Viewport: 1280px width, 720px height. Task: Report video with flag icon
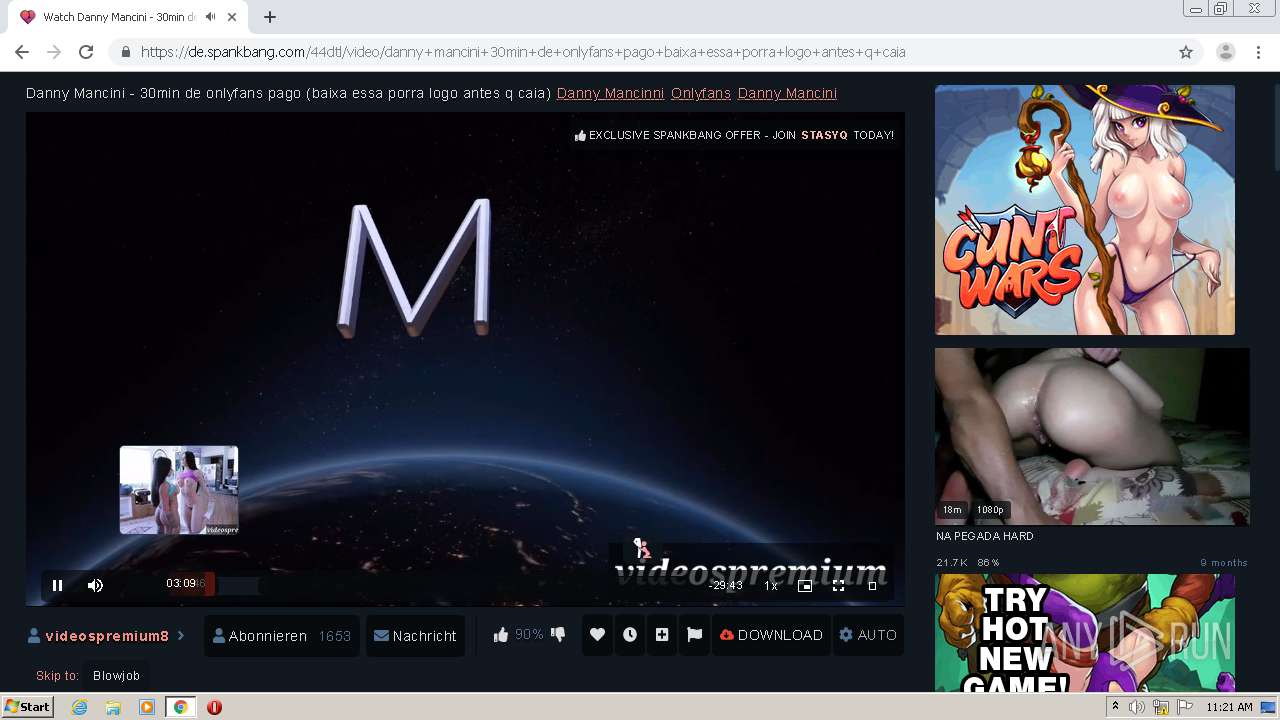(695, 635)
